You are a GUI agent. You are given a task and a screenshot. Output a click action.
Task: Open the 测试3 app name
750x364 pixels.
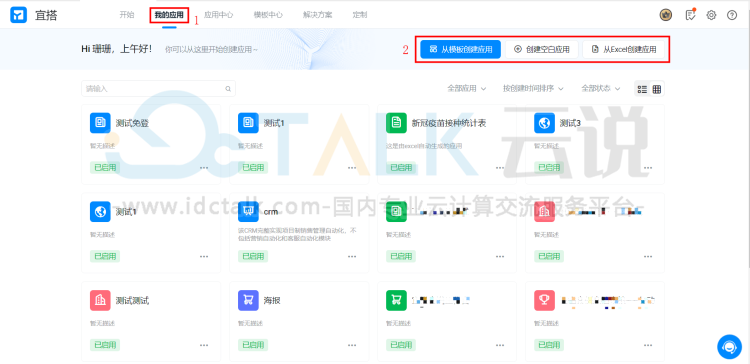[x=570, y=123]
